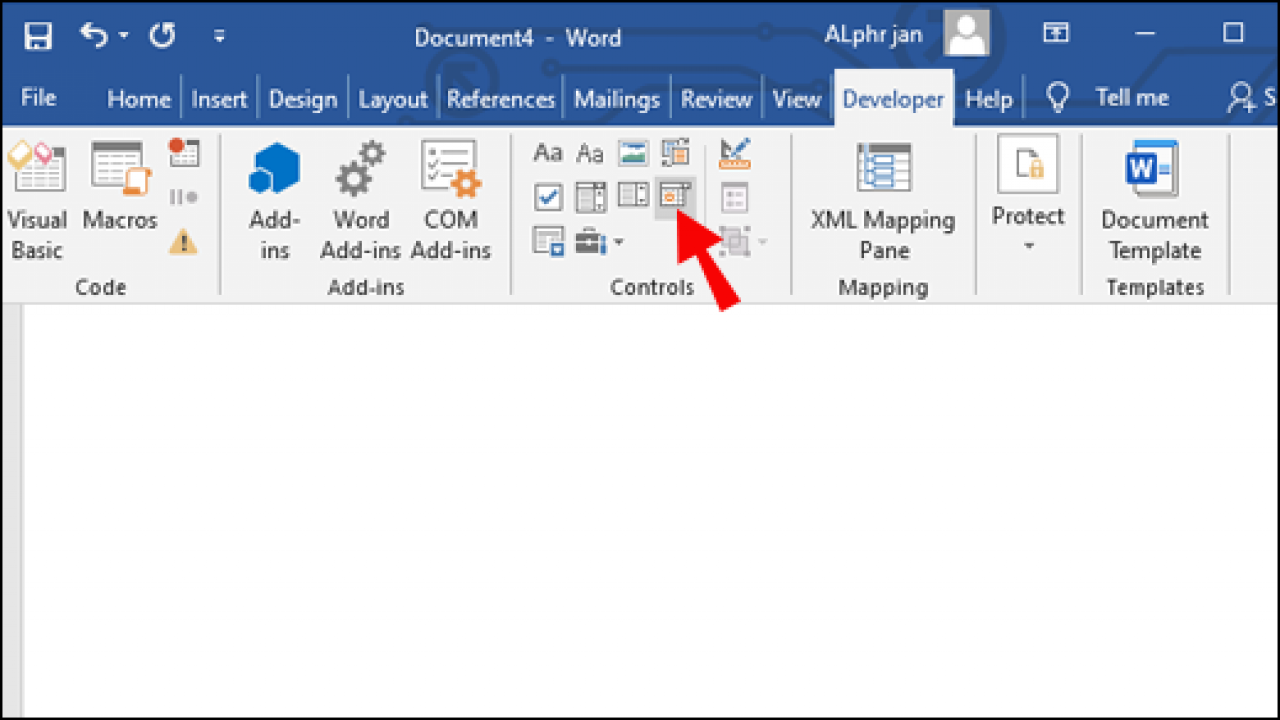Insert a Picture content control
This screenshot has width=1280, height=720.
[633, 152]
